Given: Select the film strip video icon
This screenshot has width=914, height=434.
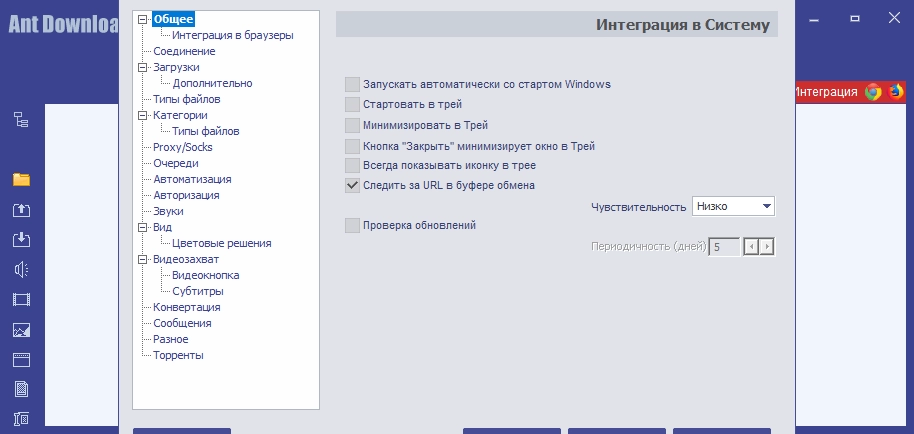Looking at the screenshot, I should pyautogui.click(x=21, y=299).
